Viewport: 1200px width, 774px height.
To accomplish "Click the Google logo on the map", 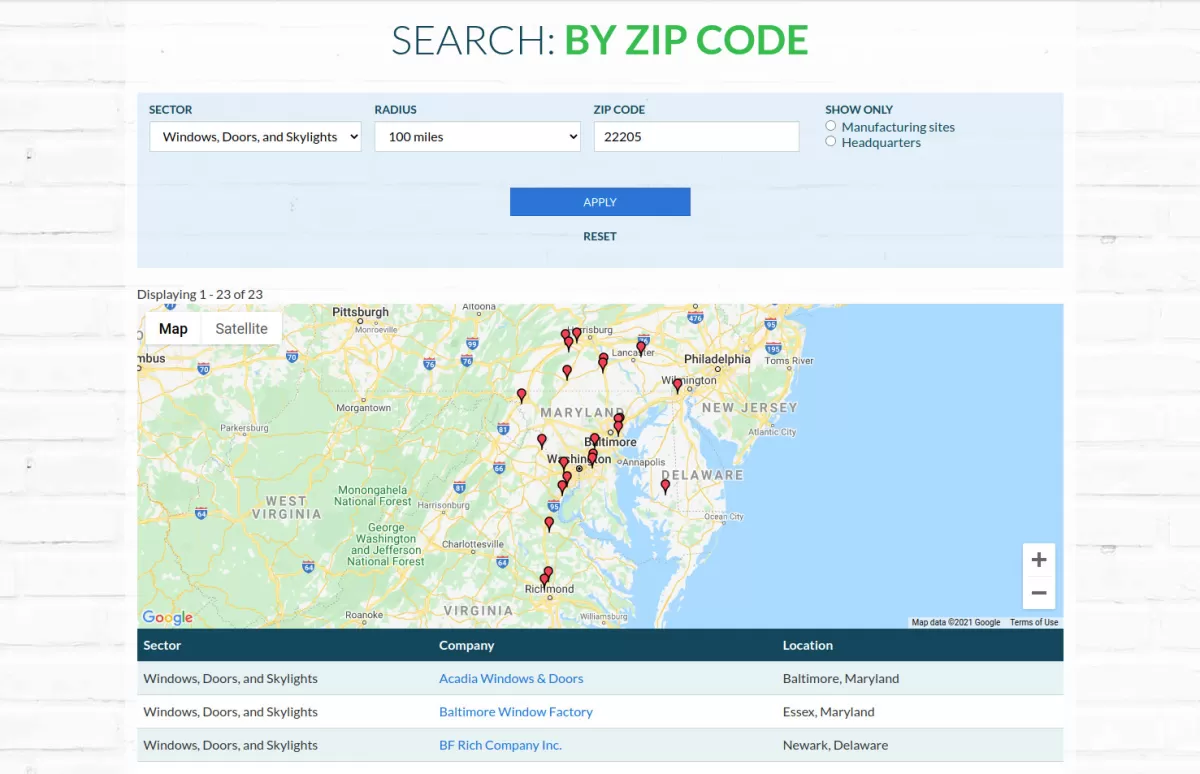I will (167, 617).
